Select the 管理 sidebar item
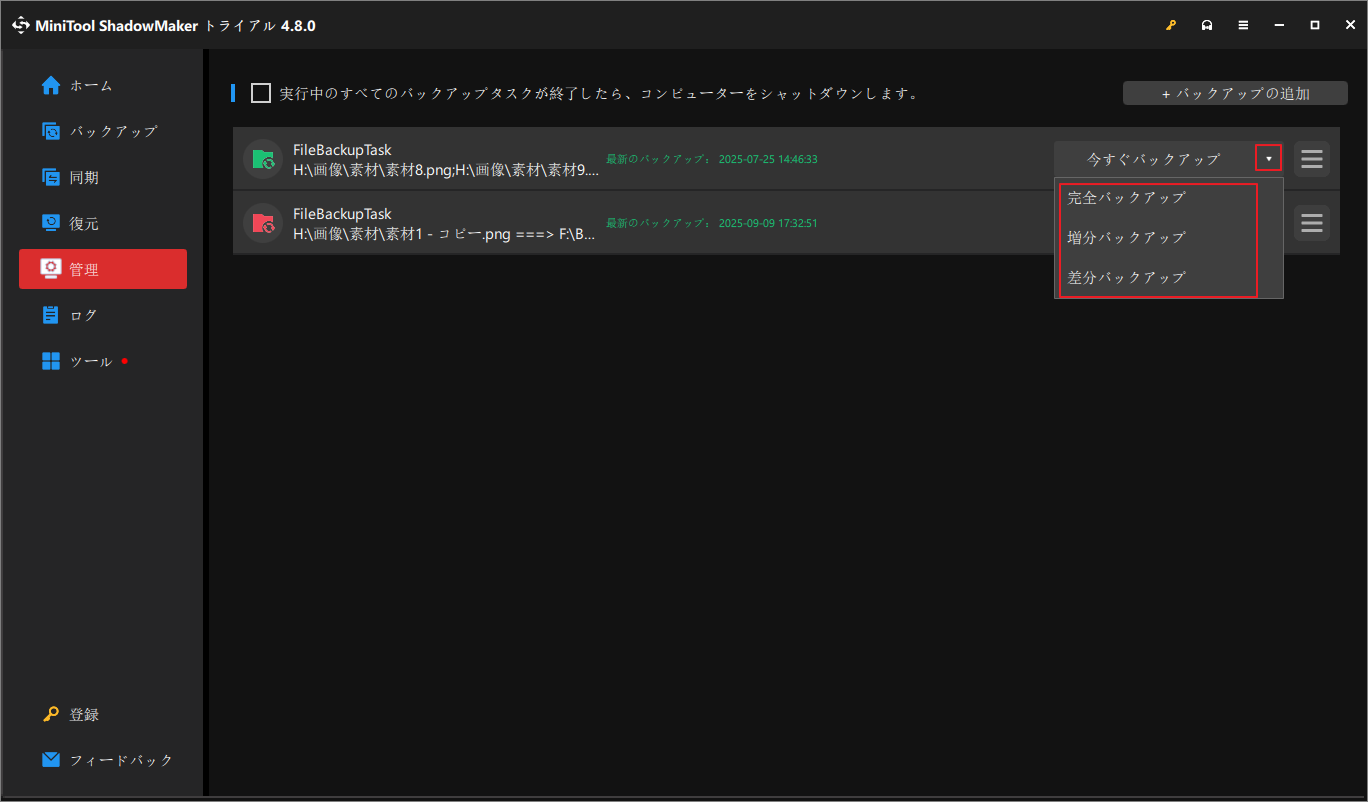This screenshot has height=802, width=1368. click(x=103, y=269)
